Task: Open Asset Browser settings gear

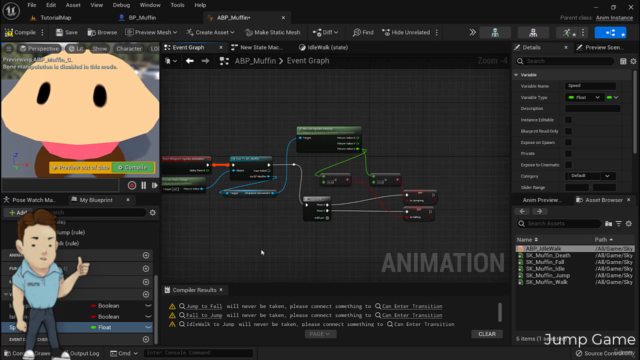Action: [629, 224]
